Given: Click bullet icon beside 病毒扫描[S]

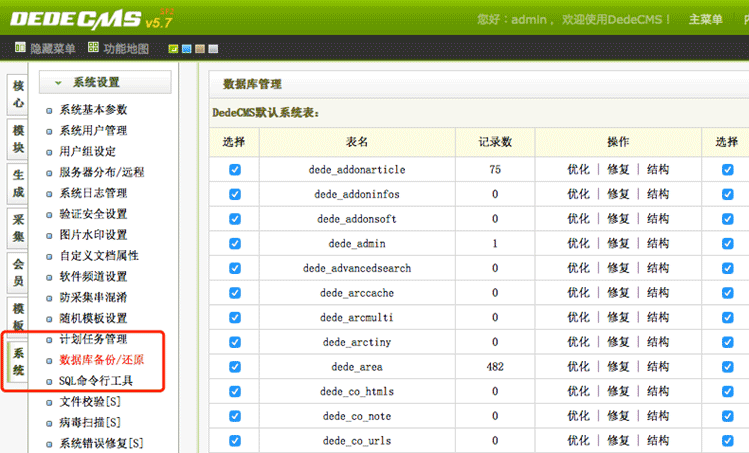Looking at the screenshot, I should point(50,422).
